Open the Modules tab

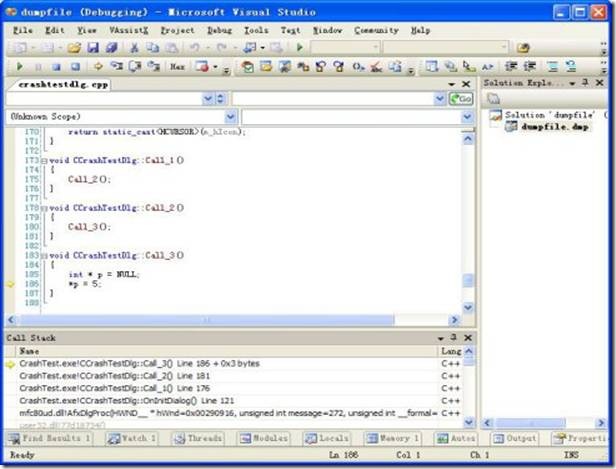click(262, 439)
